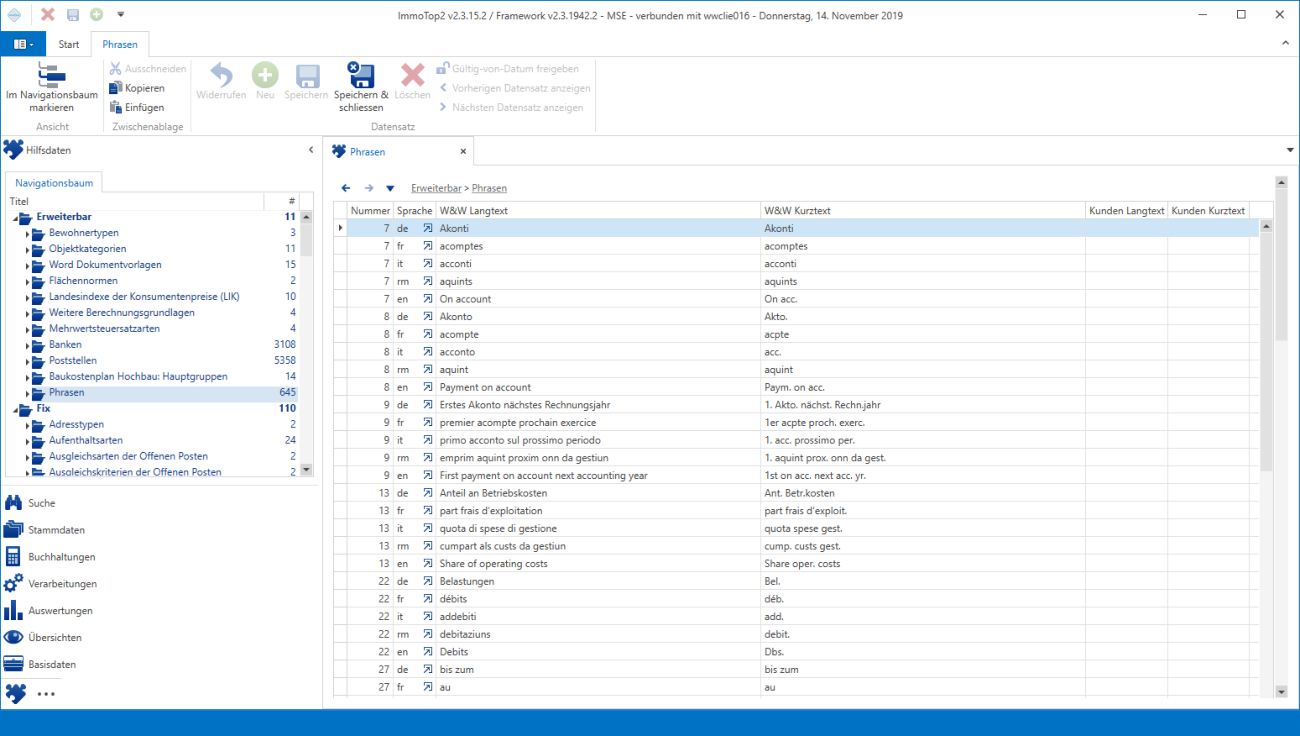The height and width of the screenshot is (736, 1300).
Task: Open Buchhaltungen via the calculator icon
Action: coord(14,557)
